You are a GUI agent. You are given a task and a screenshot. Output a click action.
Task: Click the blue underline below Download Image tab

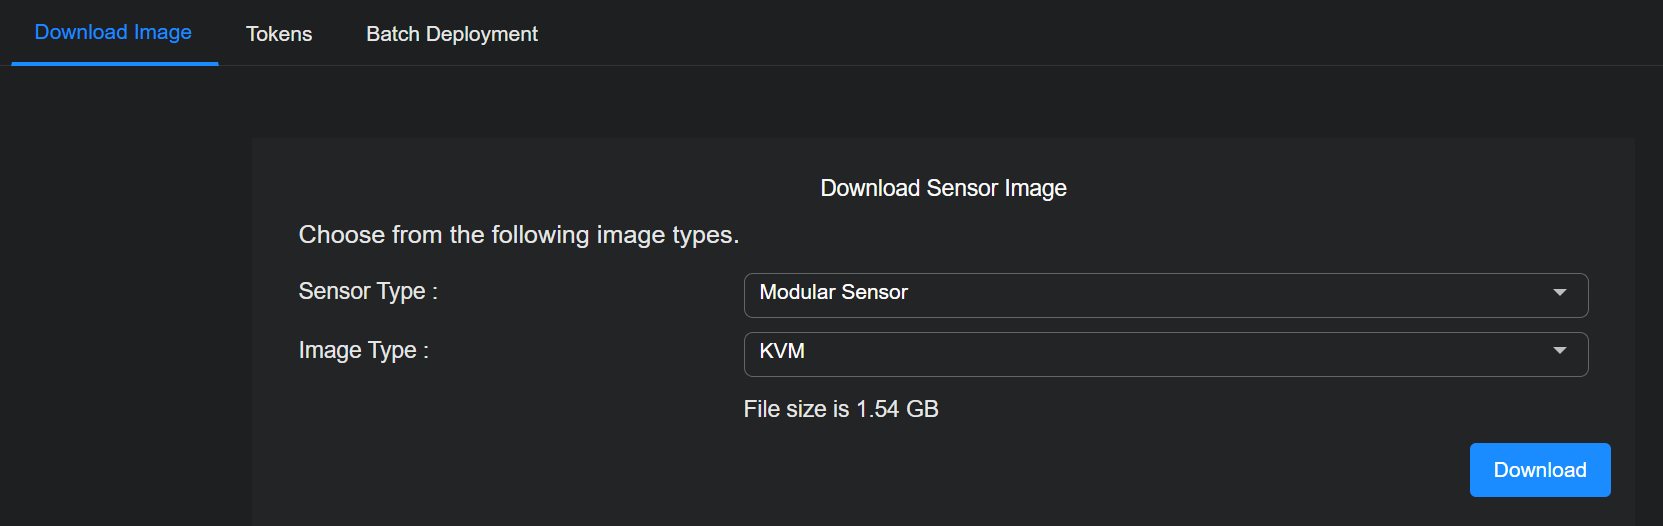(x=115, y=64)
